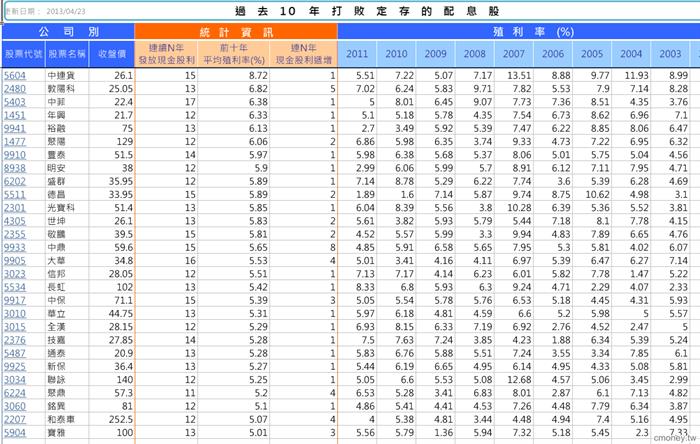Select the 連N年現金股利遞增 column header
The width and height of the screenshot is (700, 444).
pyautogui.click(x=304, y=54)
